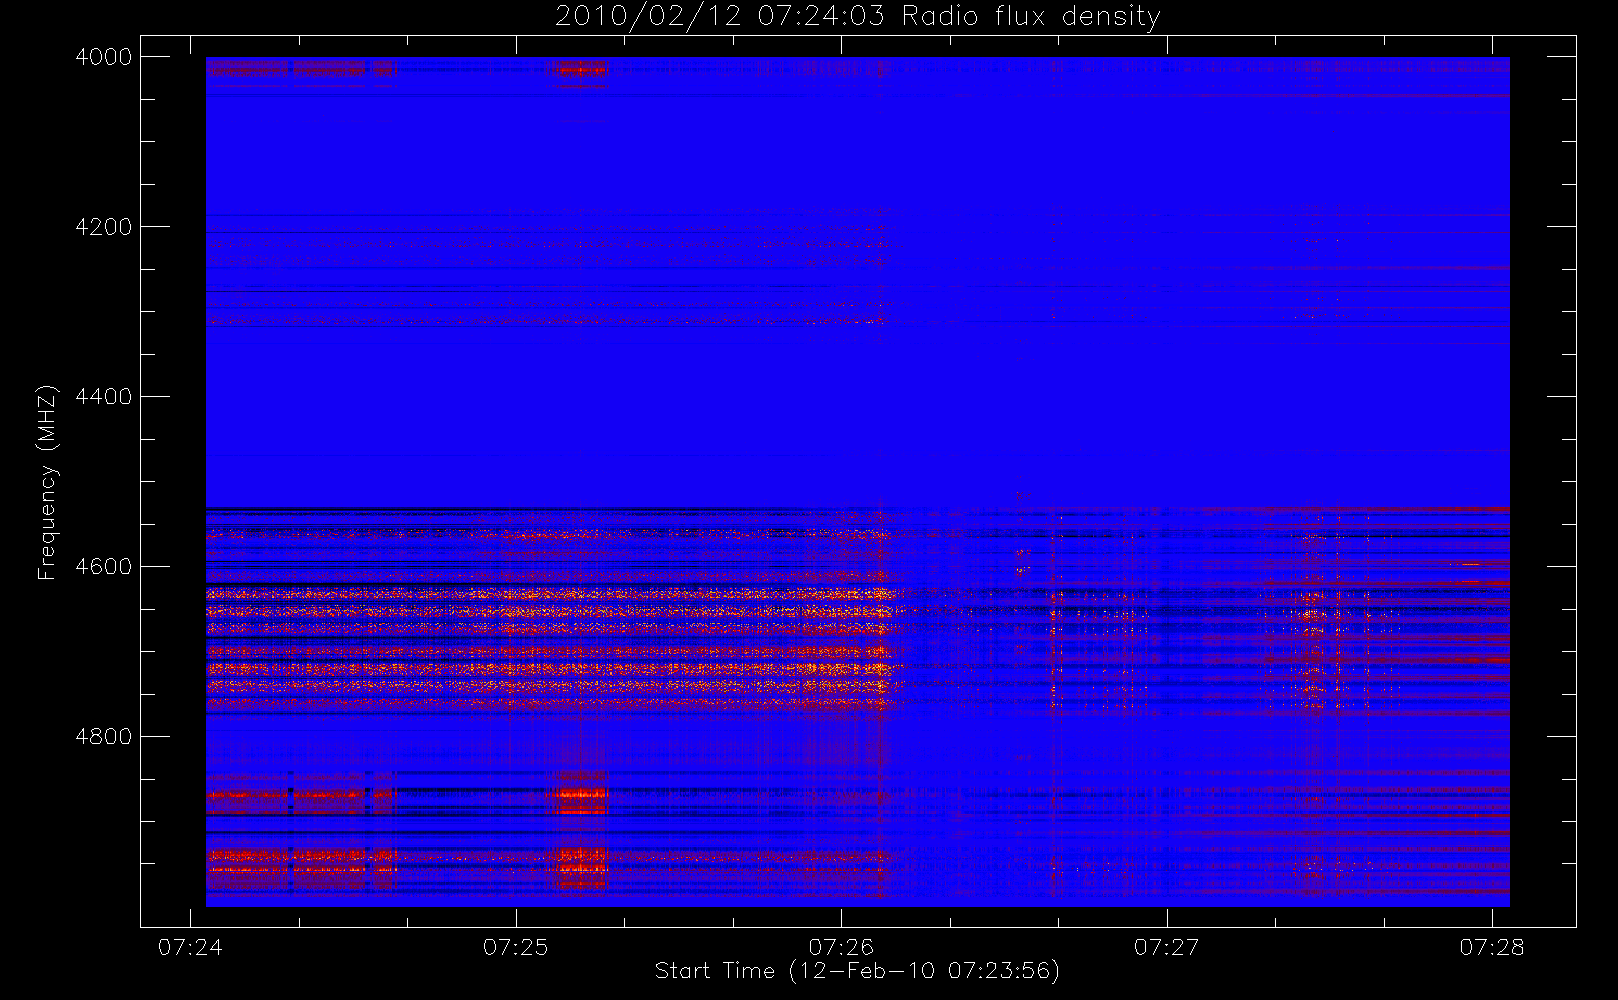Viewport: 1618px width, 1000px height.
Task: Click the 07:28 time axis label
Action: tap(1492, 947)
